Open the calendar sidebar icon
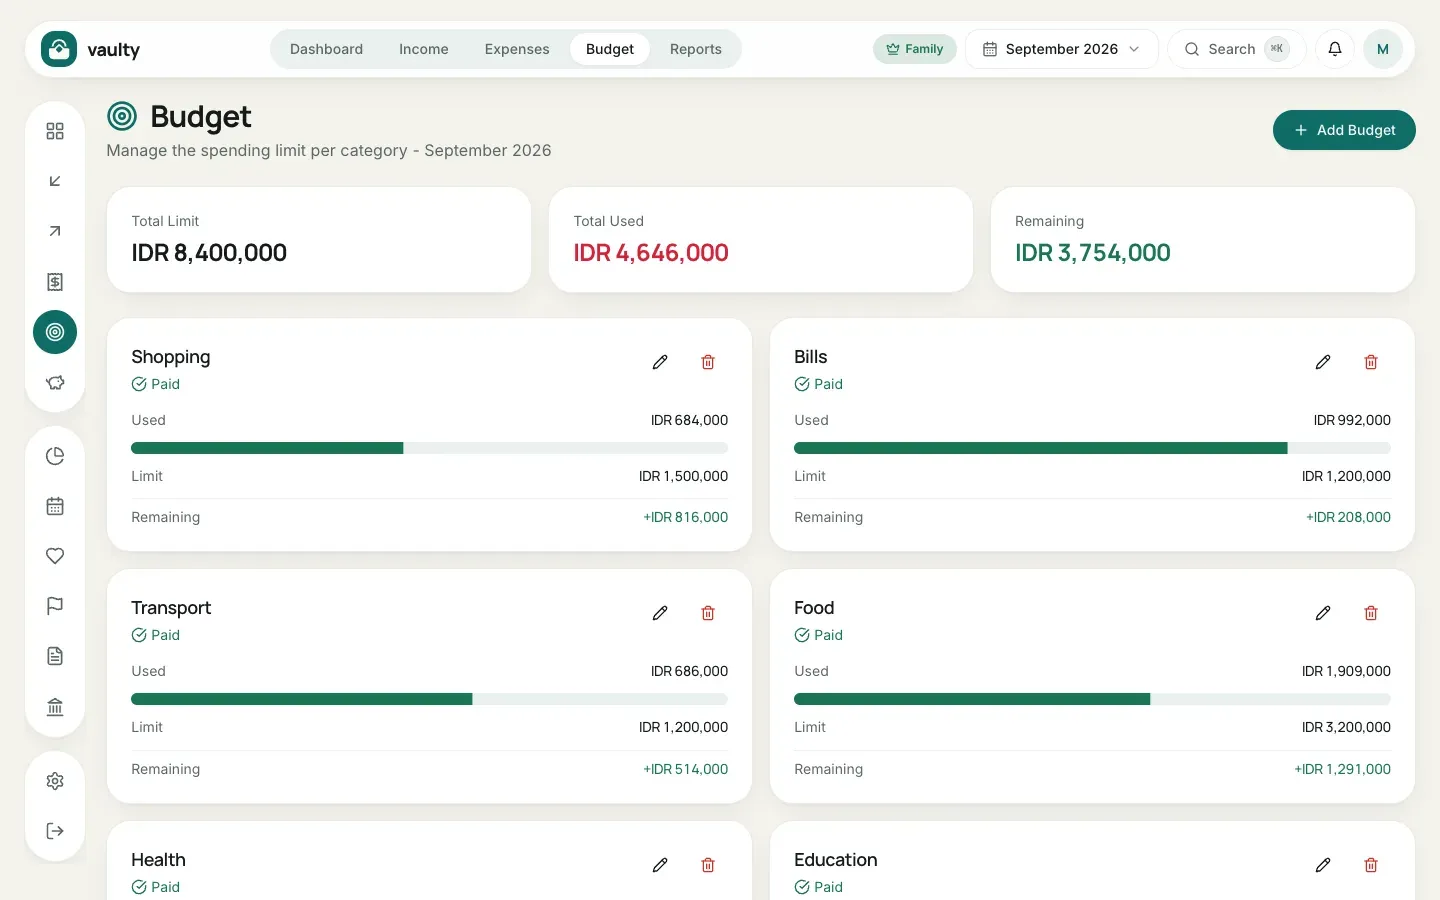Screen dimensions: 1440x900 (x=55, y=506)
